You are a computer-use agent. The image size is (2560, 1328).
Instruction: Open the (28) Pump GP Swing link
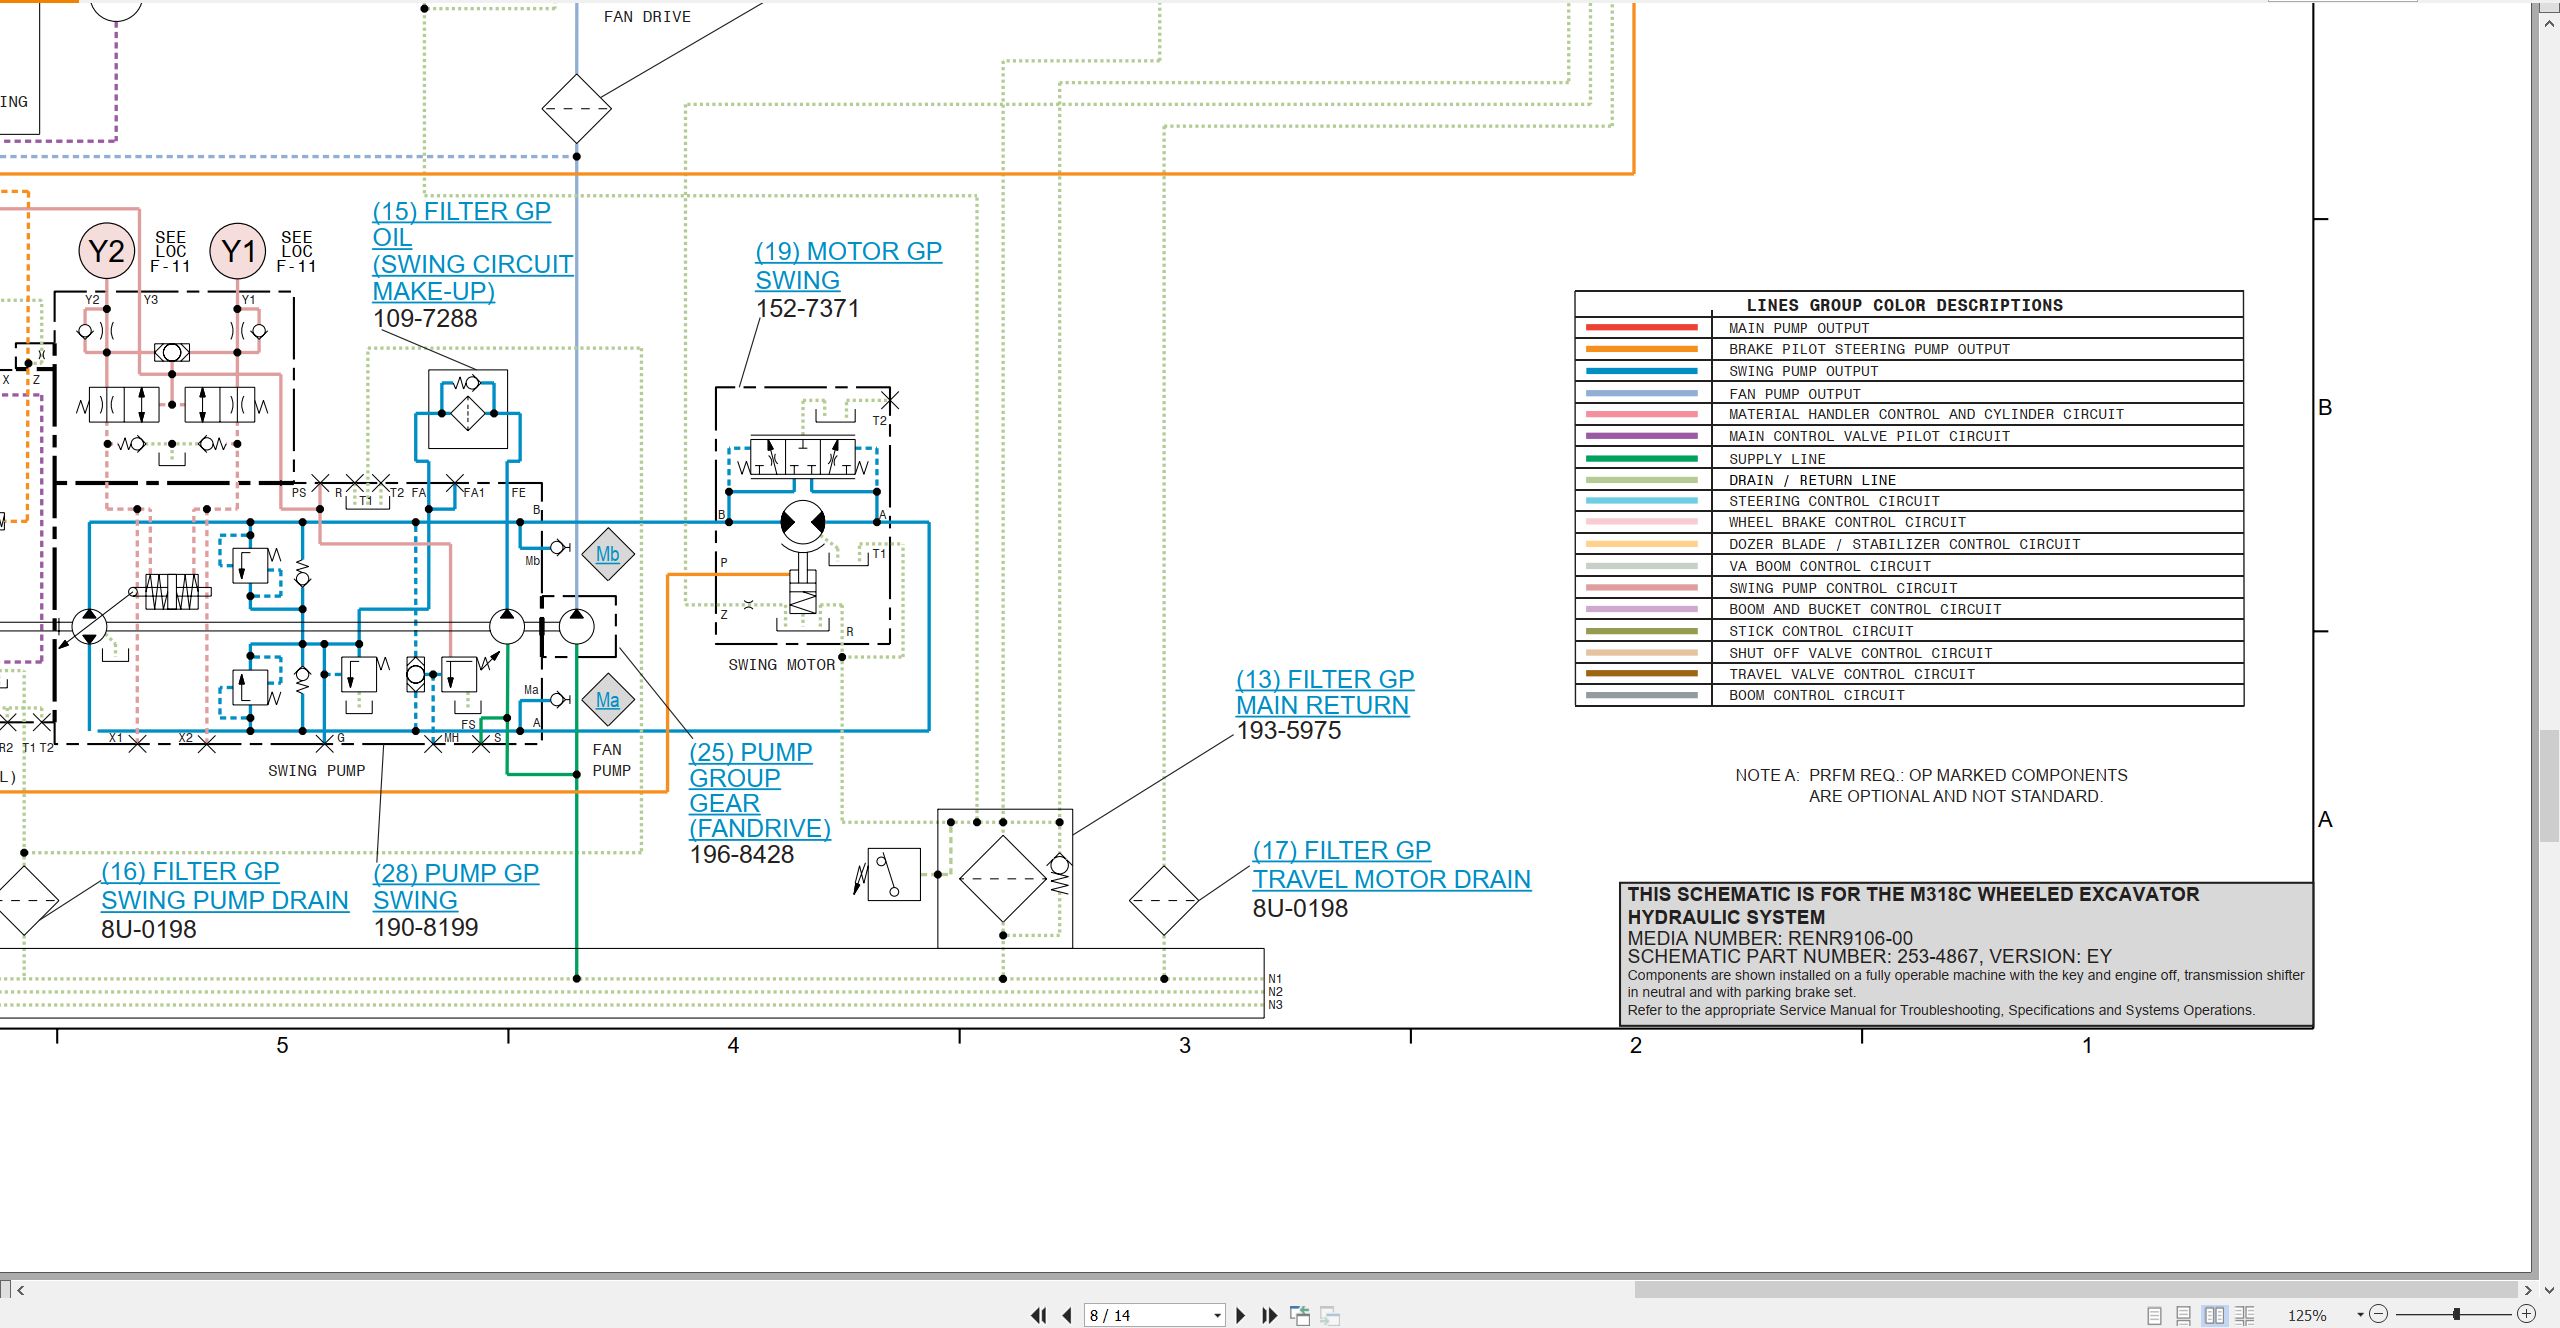pos(456,886)
